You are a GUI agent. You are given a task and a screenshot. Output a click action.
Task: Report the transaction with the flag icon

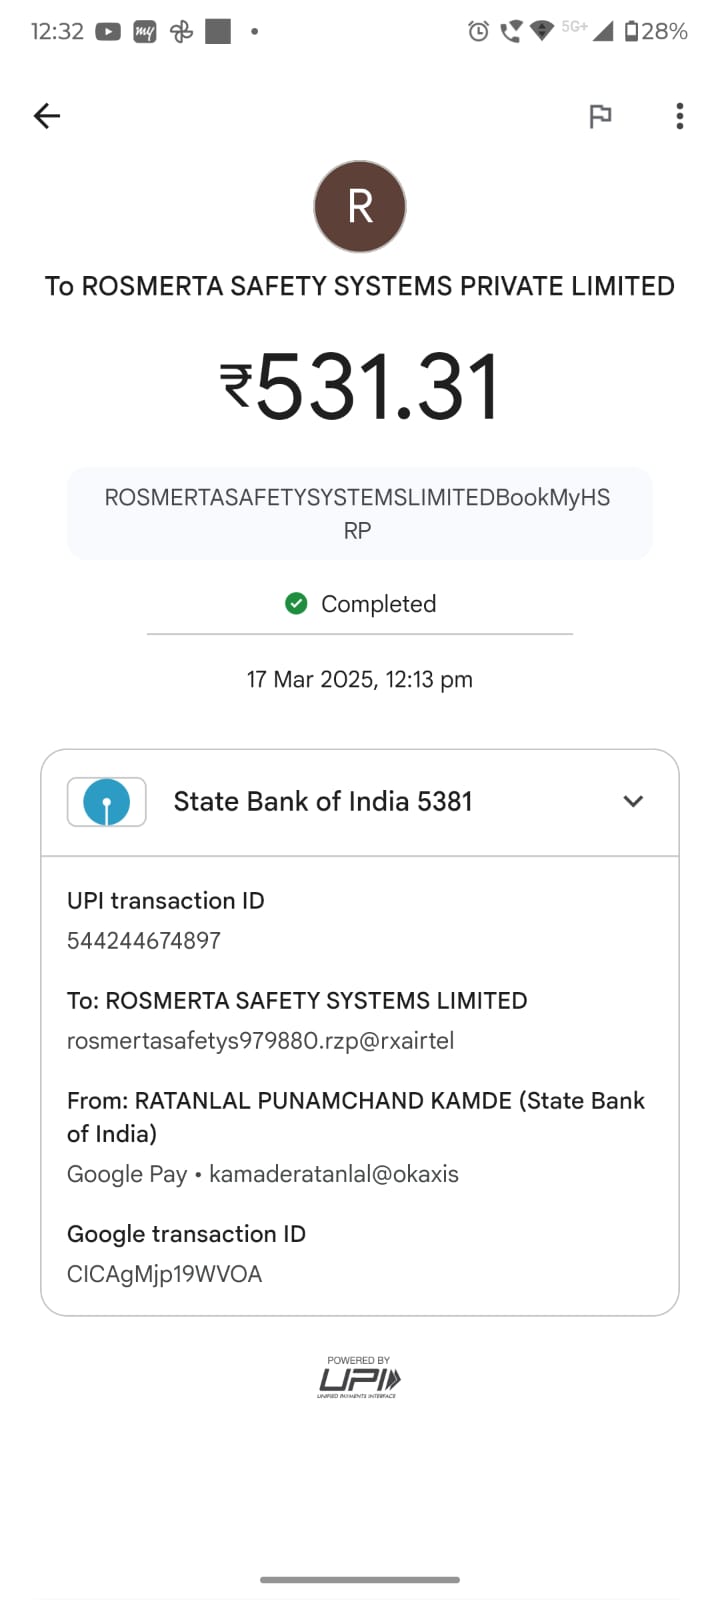[x=600, y=116]
